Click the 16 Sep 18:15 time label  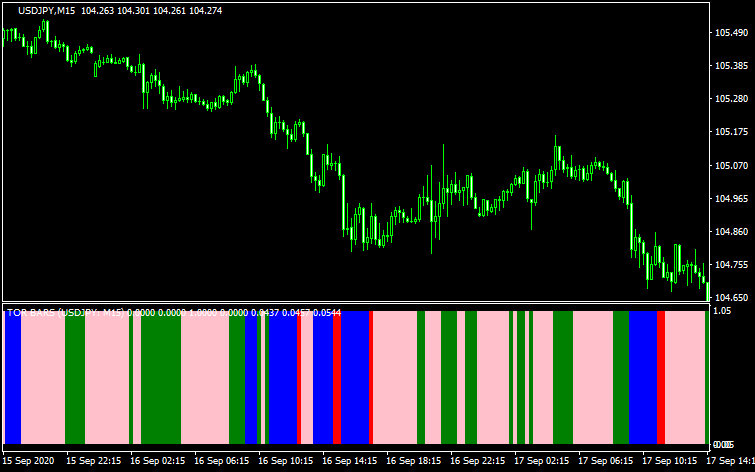click(414, 461)
